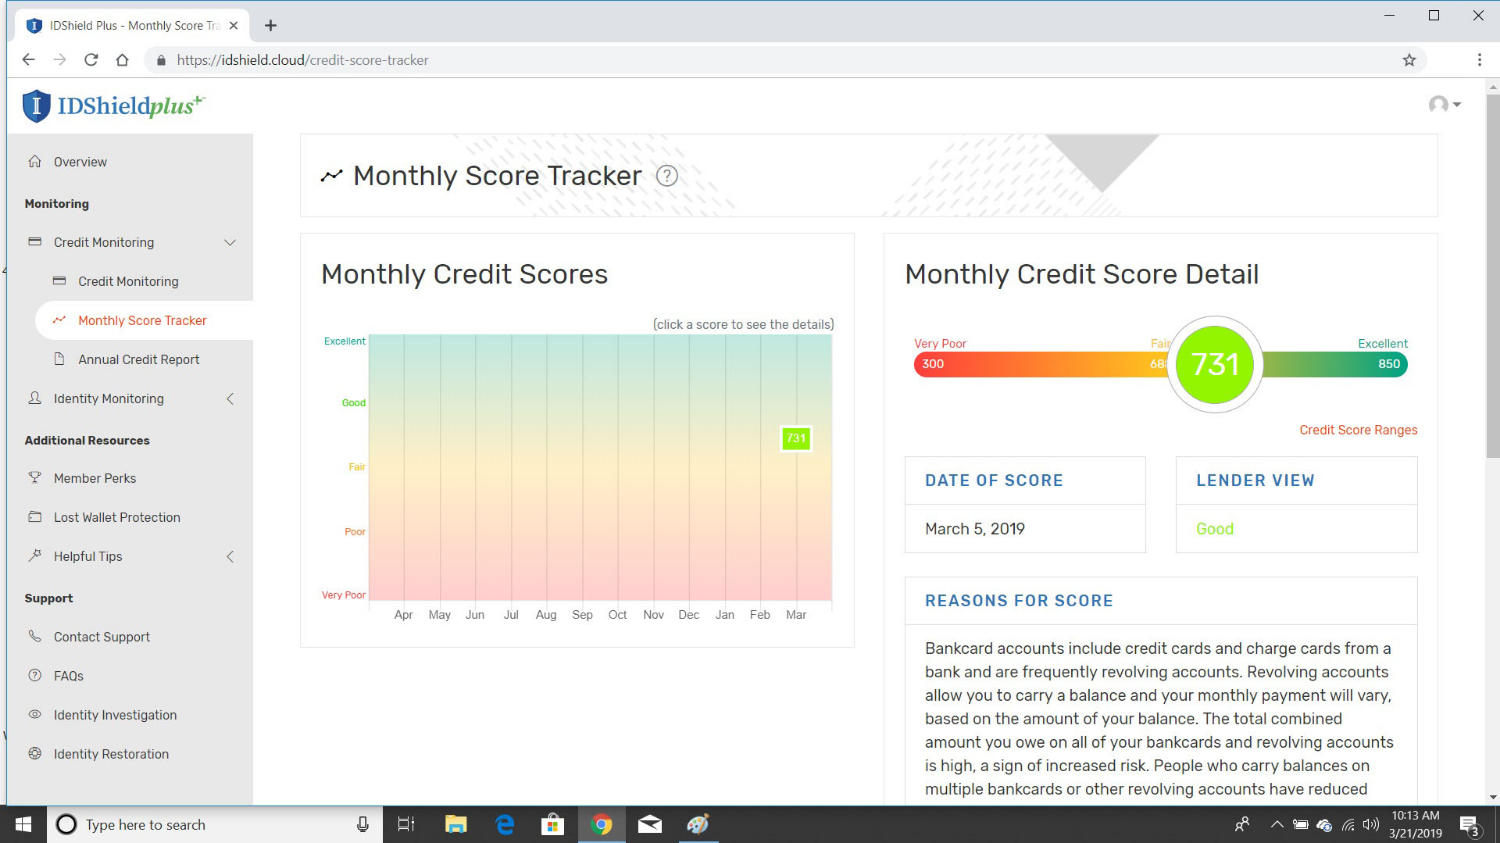Open the Mail app from taskbar

(650, 825)
